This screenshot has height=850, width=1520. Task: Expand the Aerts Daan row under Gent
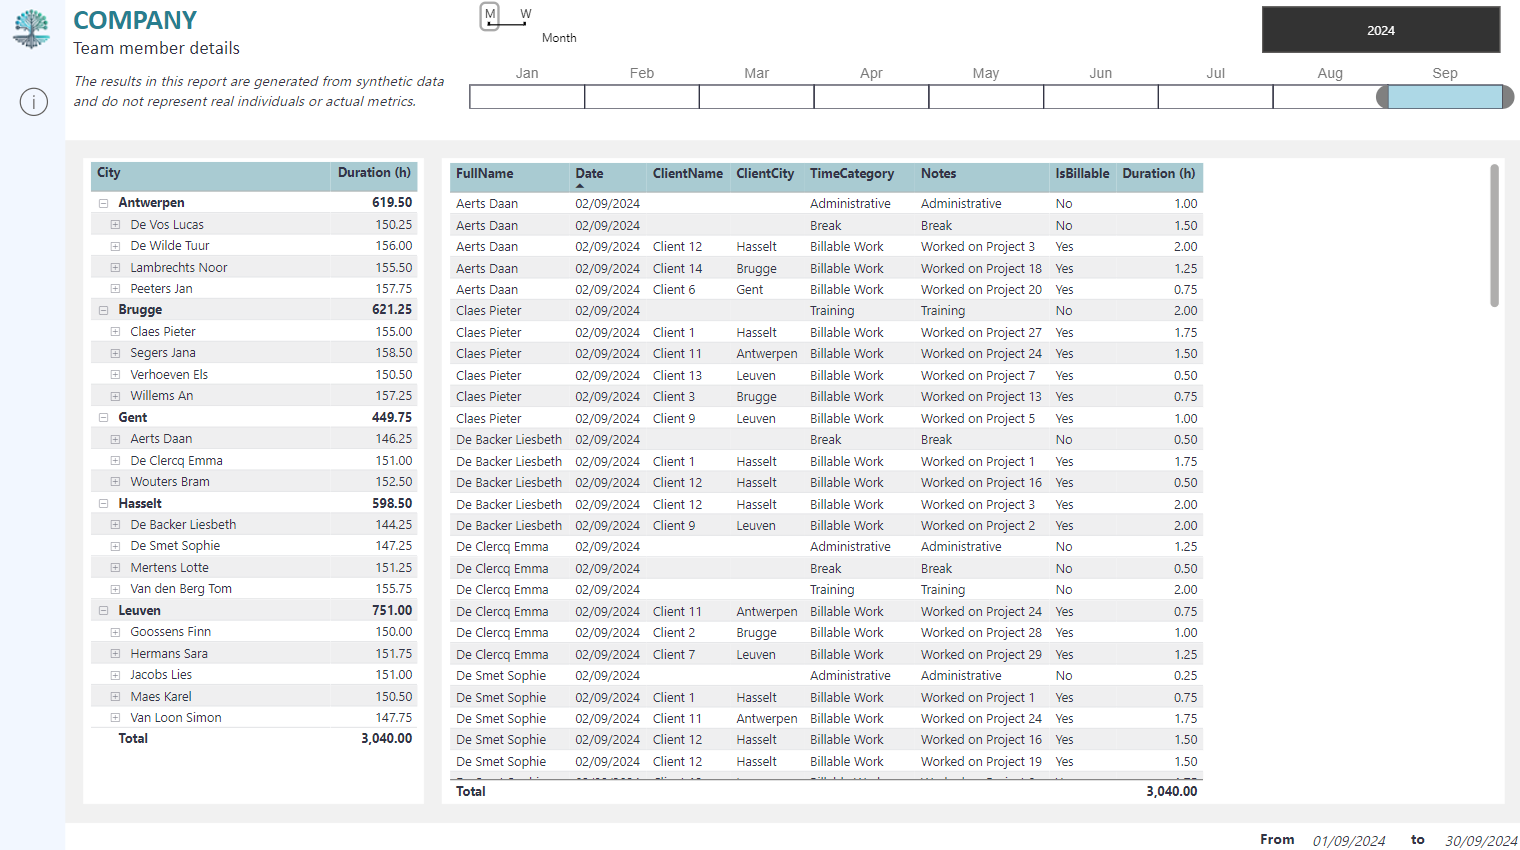[115, 439]
